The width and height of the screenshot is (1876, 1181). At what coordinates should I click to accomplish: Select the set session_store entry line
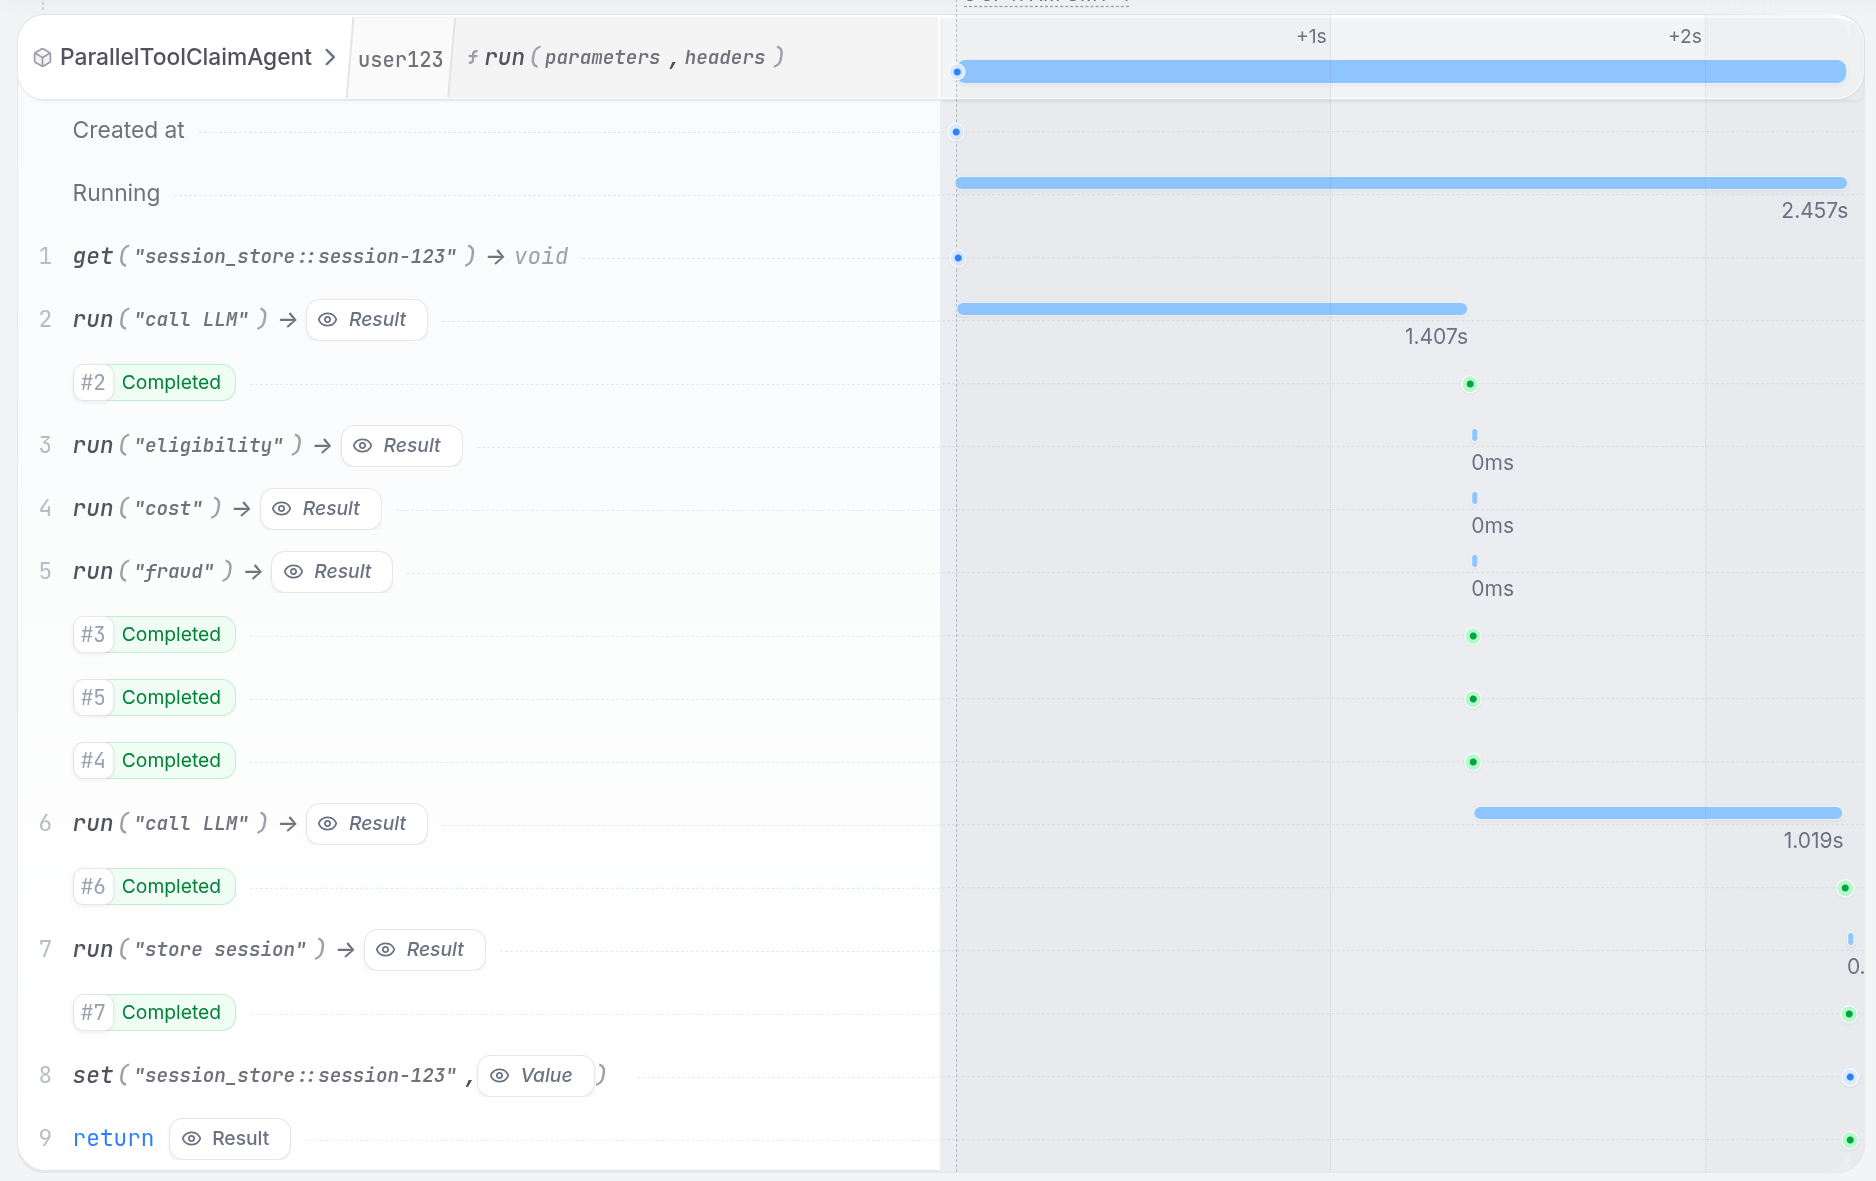(339, 1076)
